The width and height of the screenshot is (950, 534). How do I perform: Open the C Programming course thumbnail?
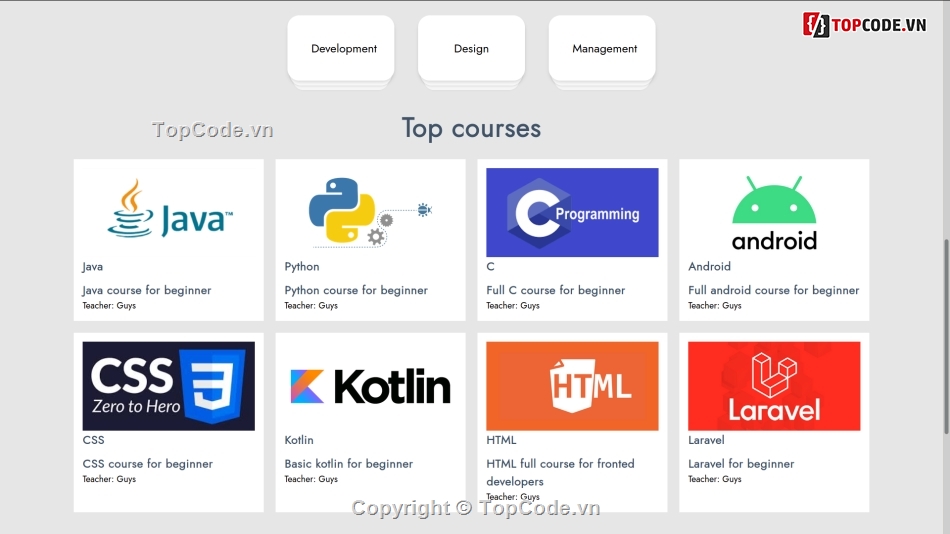click(572, 212)
